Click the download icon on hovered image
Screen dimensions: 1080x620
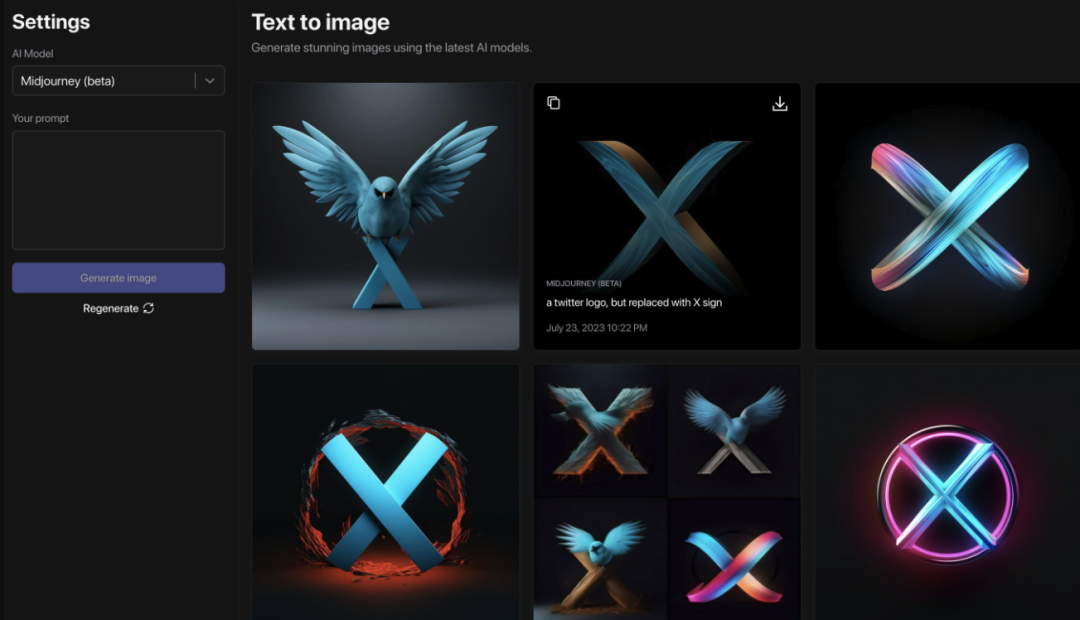coord(780,103)
